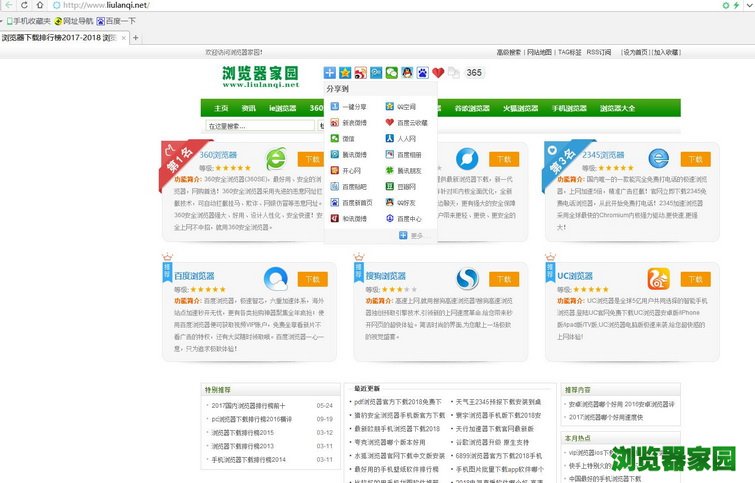755x483 pixels.
Task: Click the Tencent Weibo icon in the share bar
Action: coord(376,73)
